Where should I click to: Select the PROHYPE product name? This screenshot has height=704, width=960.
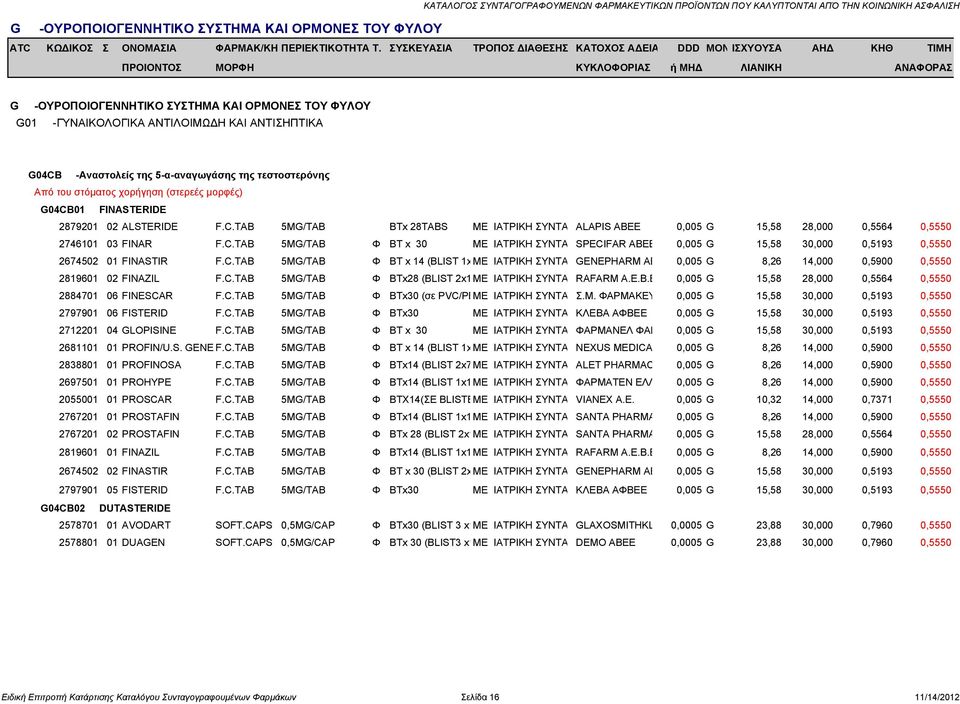pyautogui.click(x=146, y=383)
